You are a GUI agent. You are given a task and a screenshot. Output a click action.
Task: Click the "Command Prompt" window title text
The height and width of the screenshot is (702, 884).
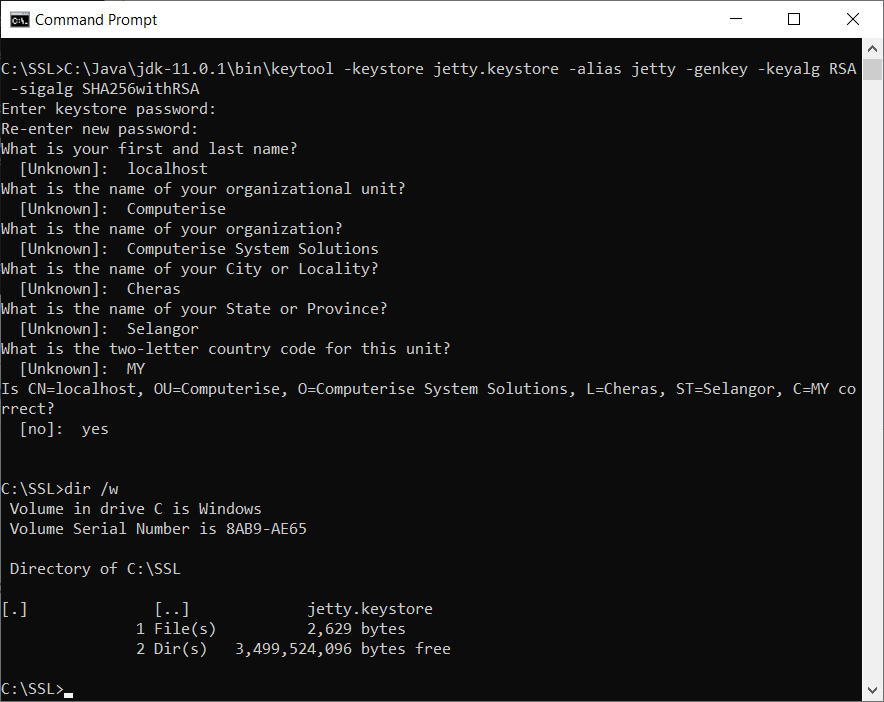click(x=96, y=19)
